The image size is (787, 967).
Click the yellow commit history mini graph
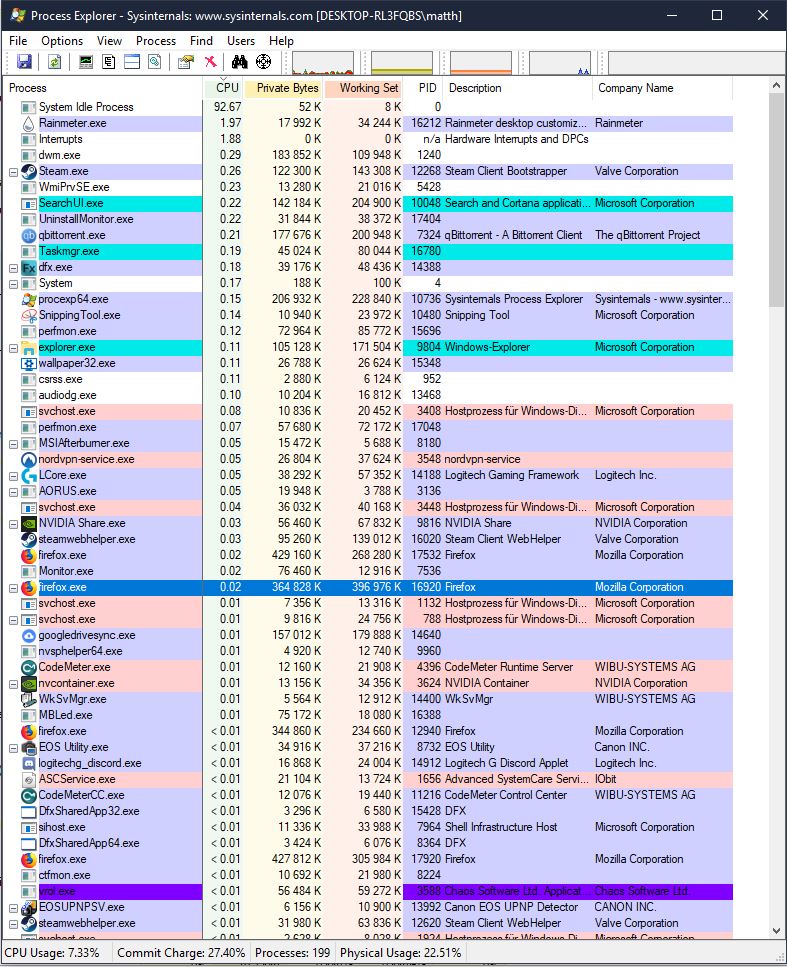(402, 63)
